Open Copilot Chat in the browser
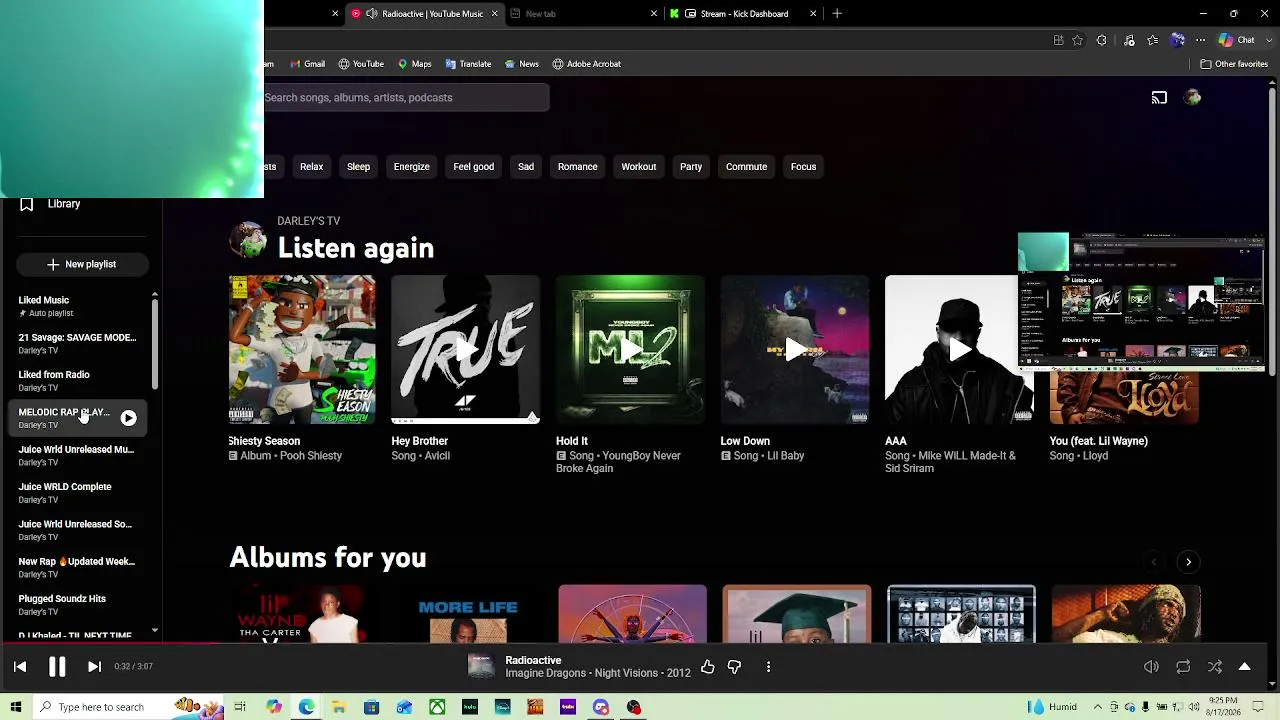This screenshot has height=720, width=1280. pyautogui.click(x=1237, y=40)
